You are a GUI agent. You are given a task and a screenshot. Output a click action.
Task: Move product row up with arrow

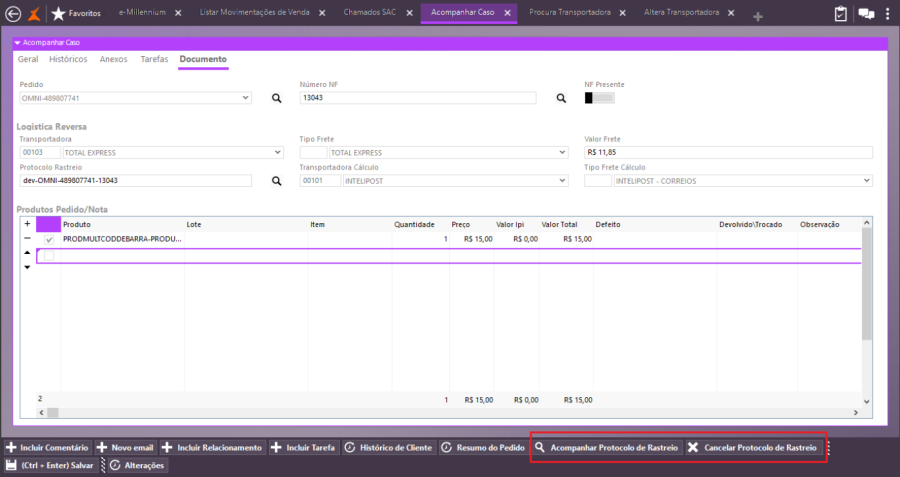(27, 253)
